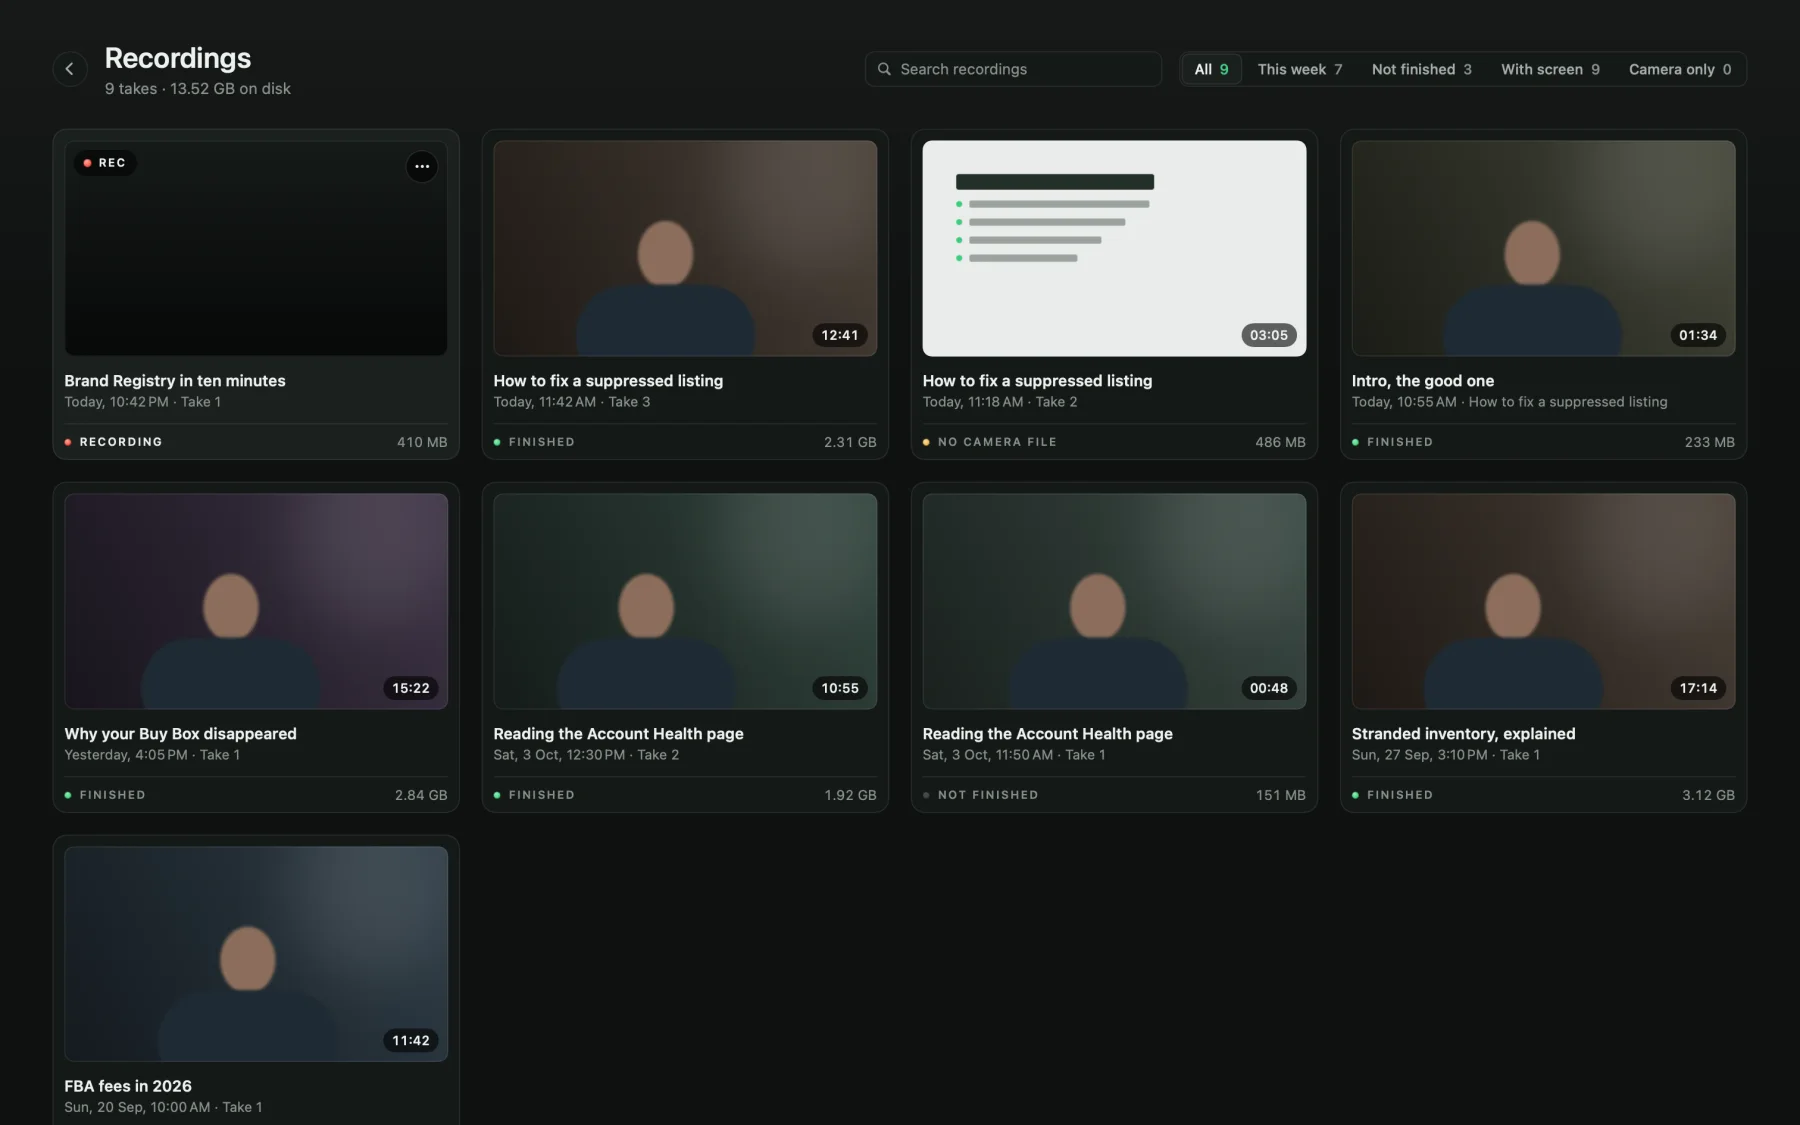Open the slide thumbnail of Take 2
This screenshot has height=1125, width=1800.
click(1114, 248)
